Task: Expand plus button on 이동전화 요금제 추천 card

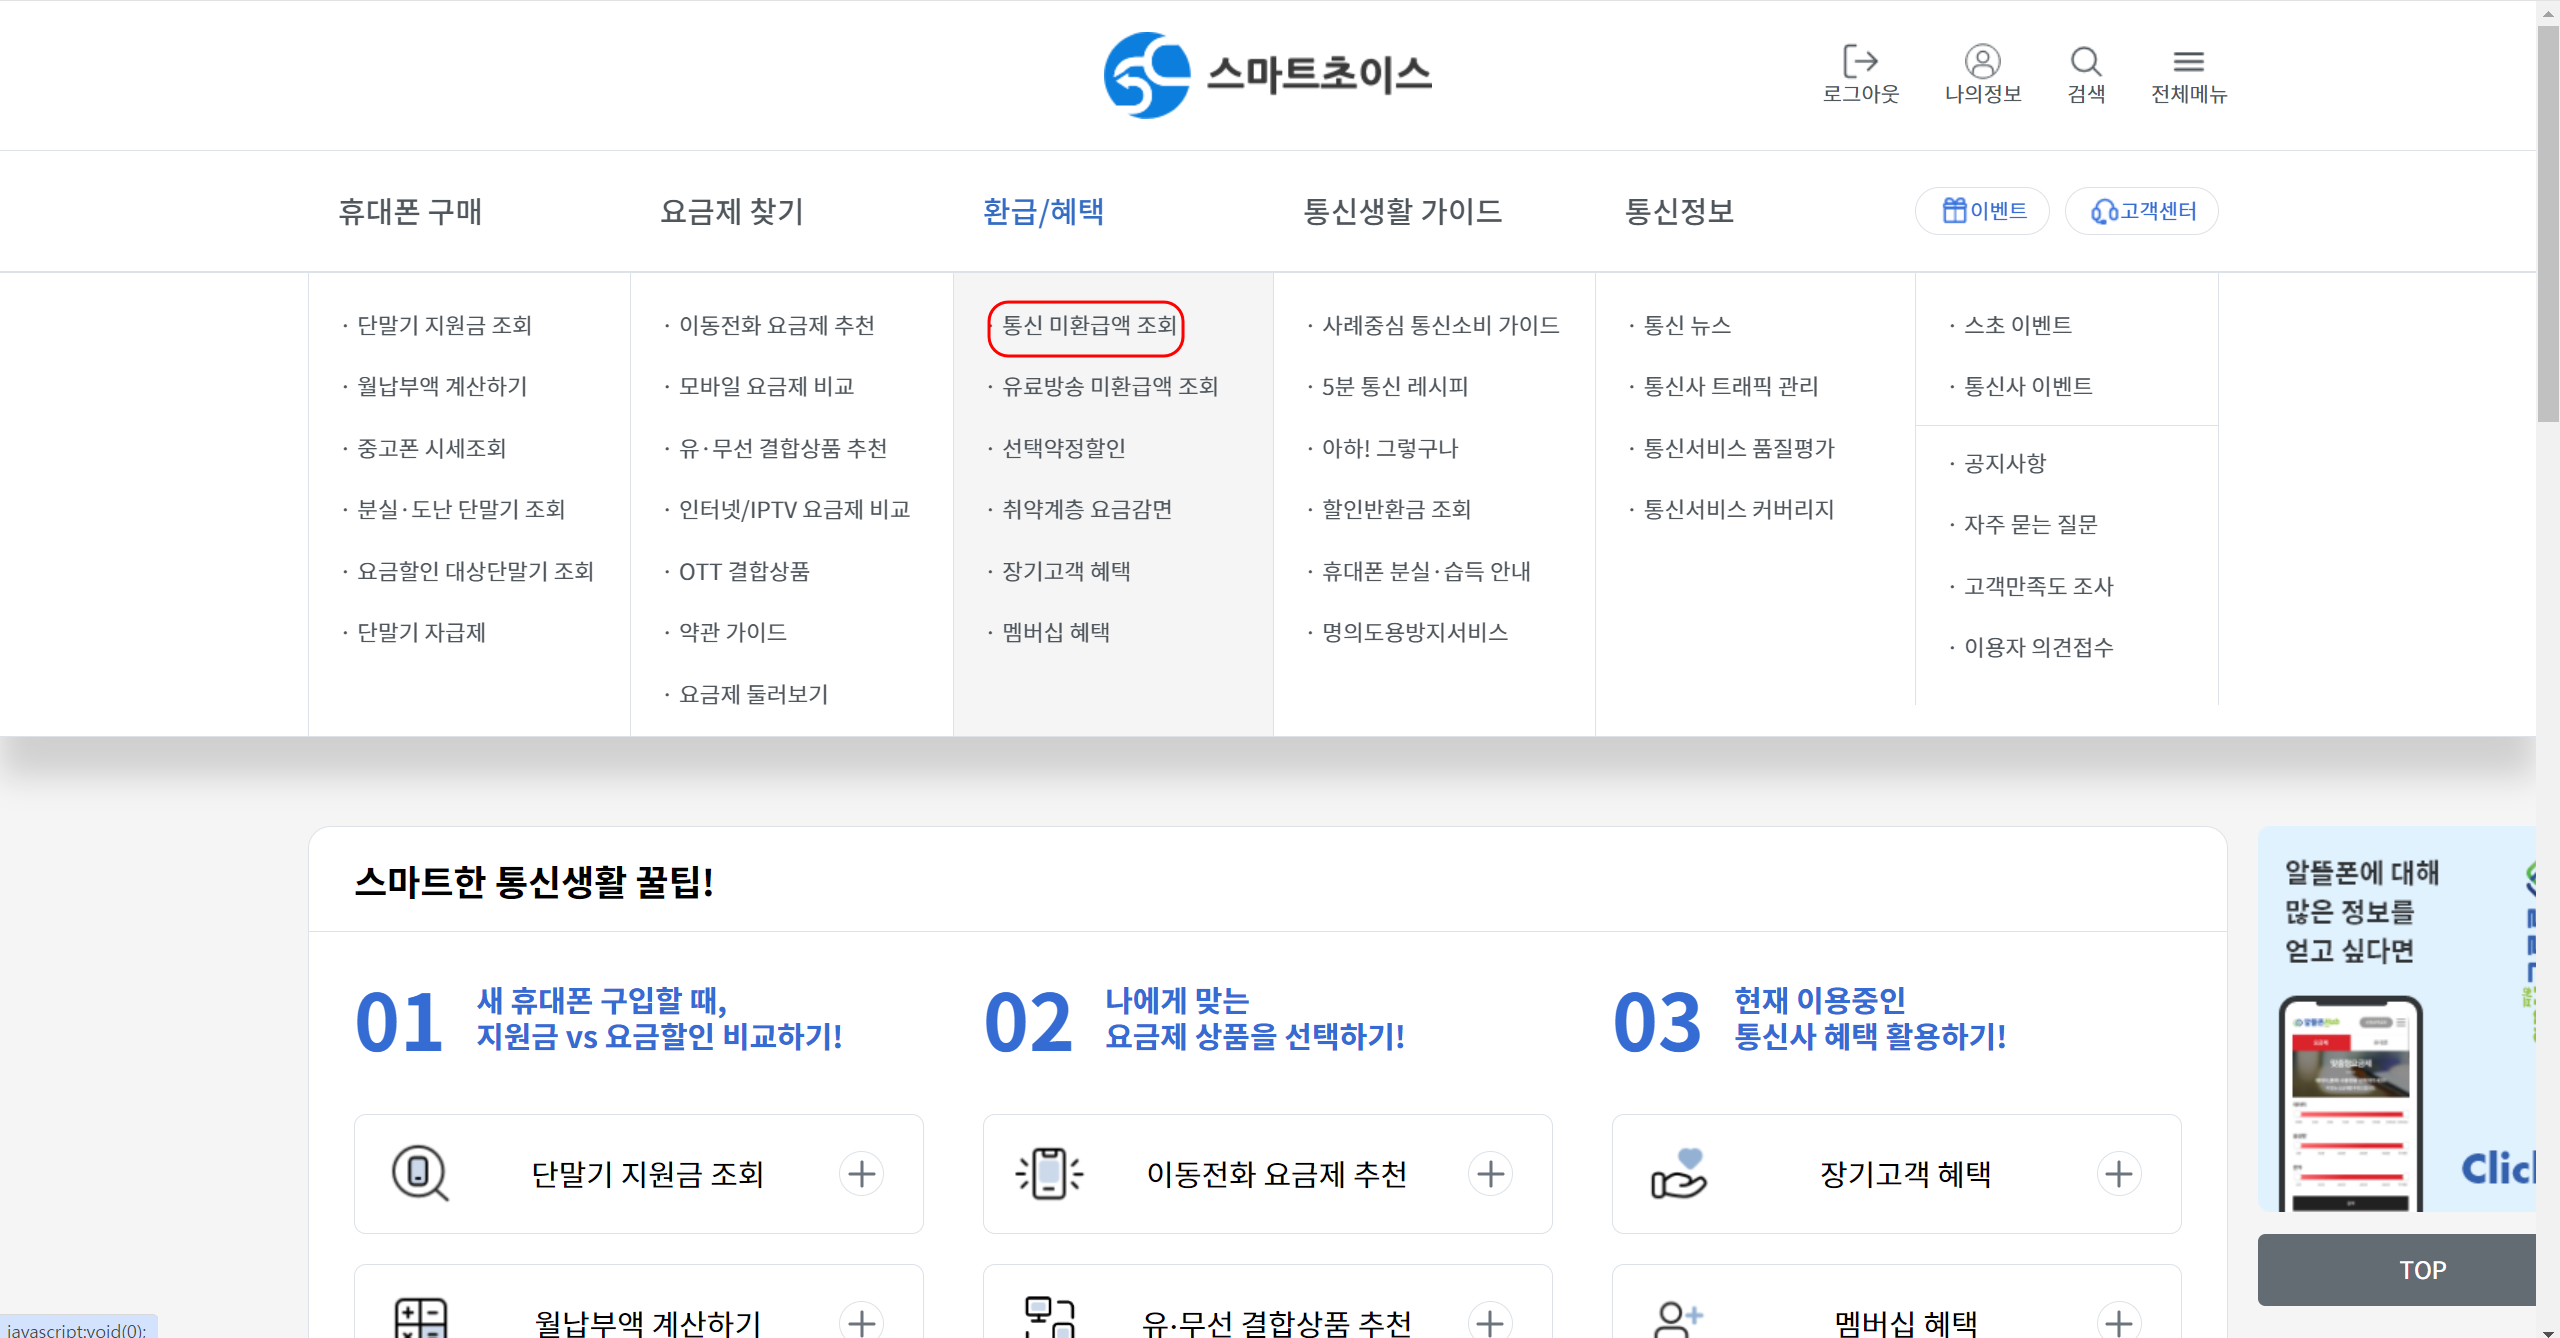Action: point(1490,1173)
